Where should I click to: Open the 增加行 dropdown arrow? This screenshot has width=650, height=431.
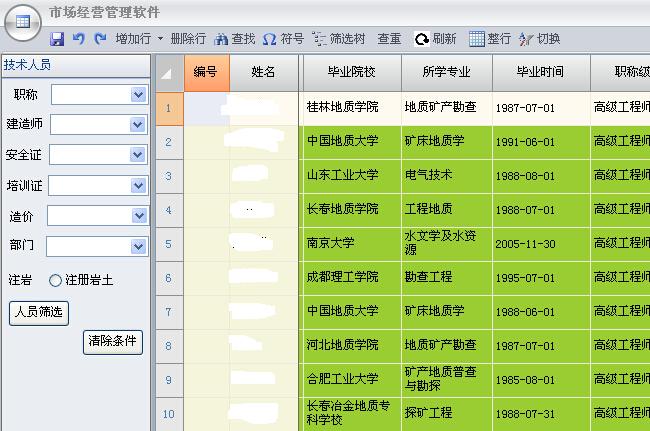pos(160,39)
